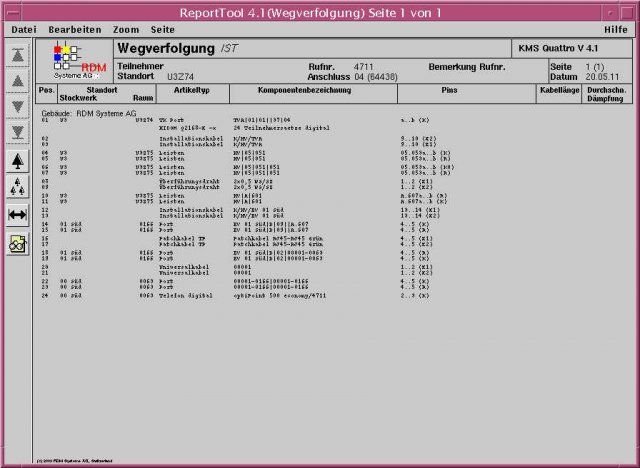Open the Hilfe menu

(616, 30)
